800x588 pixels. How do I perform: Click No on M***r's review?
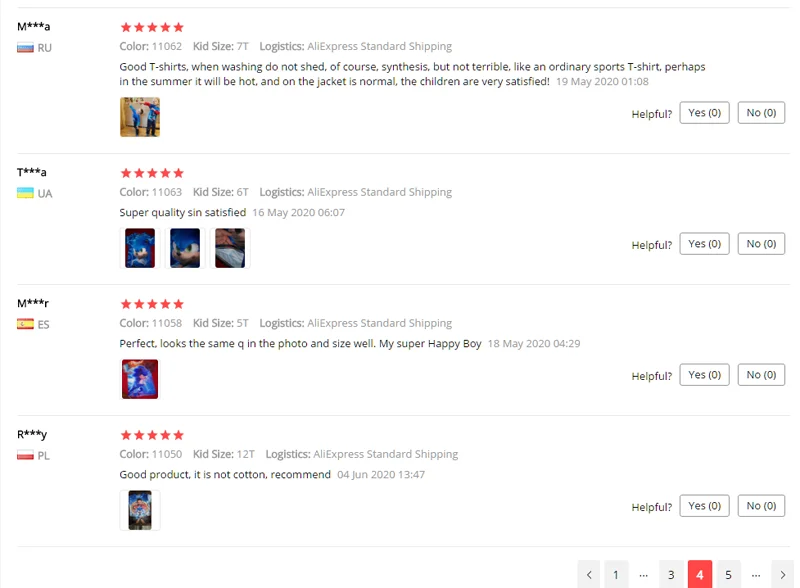[761, 375]
